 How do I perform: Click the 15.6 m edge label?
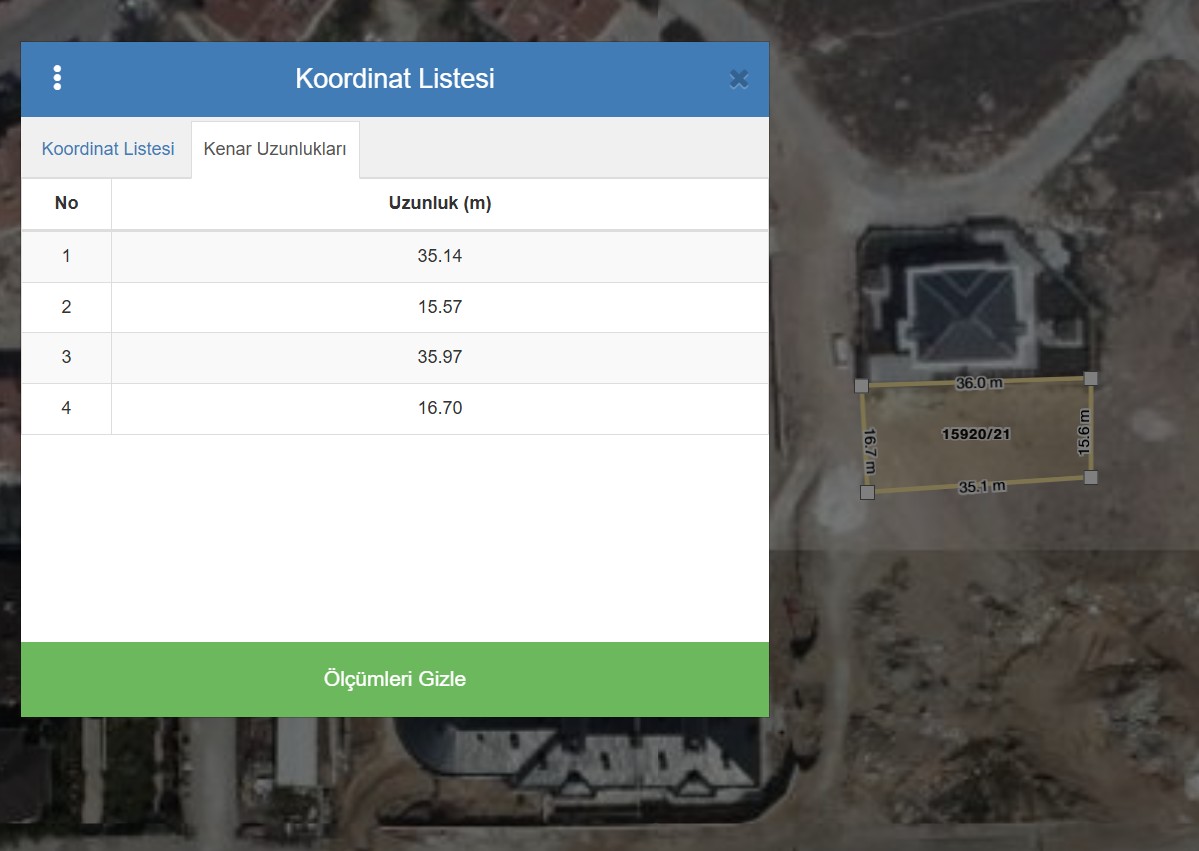pos(1084,432)
